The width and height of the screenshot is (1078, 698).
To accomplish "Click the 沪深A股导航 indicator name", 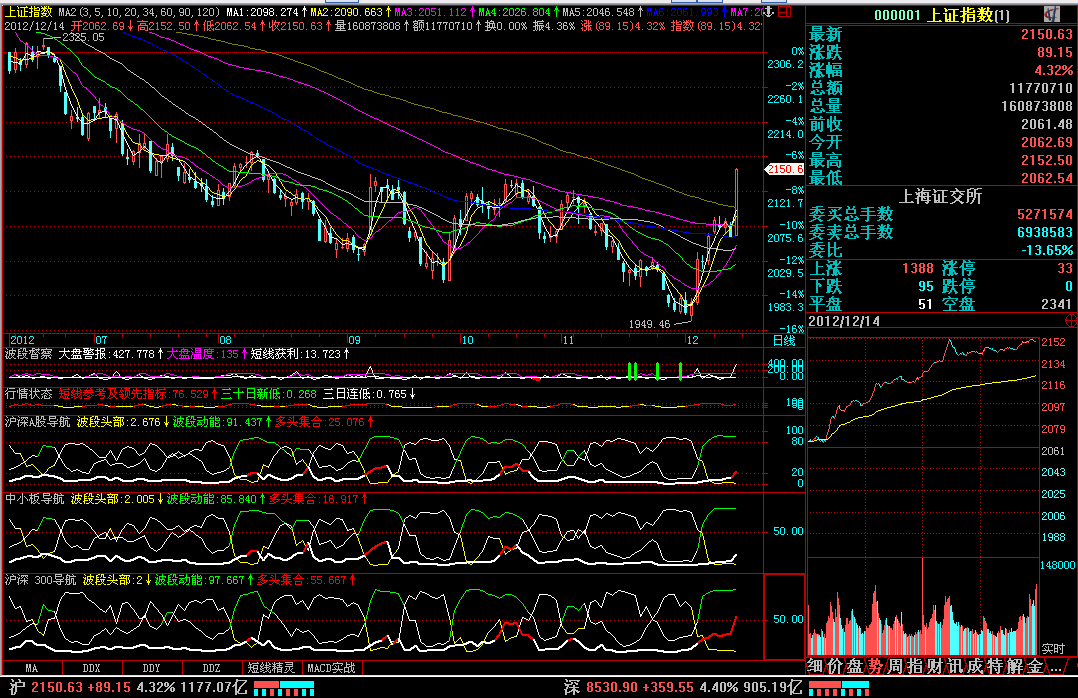I will (37, 422).
